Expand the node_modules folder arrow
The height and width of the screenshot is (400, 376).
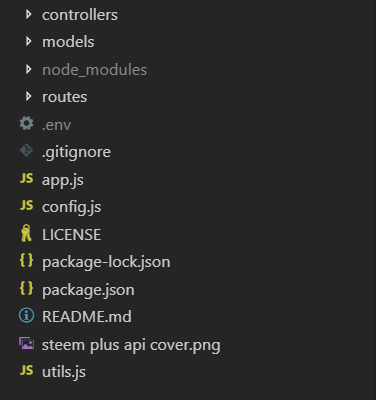[29, 69]
